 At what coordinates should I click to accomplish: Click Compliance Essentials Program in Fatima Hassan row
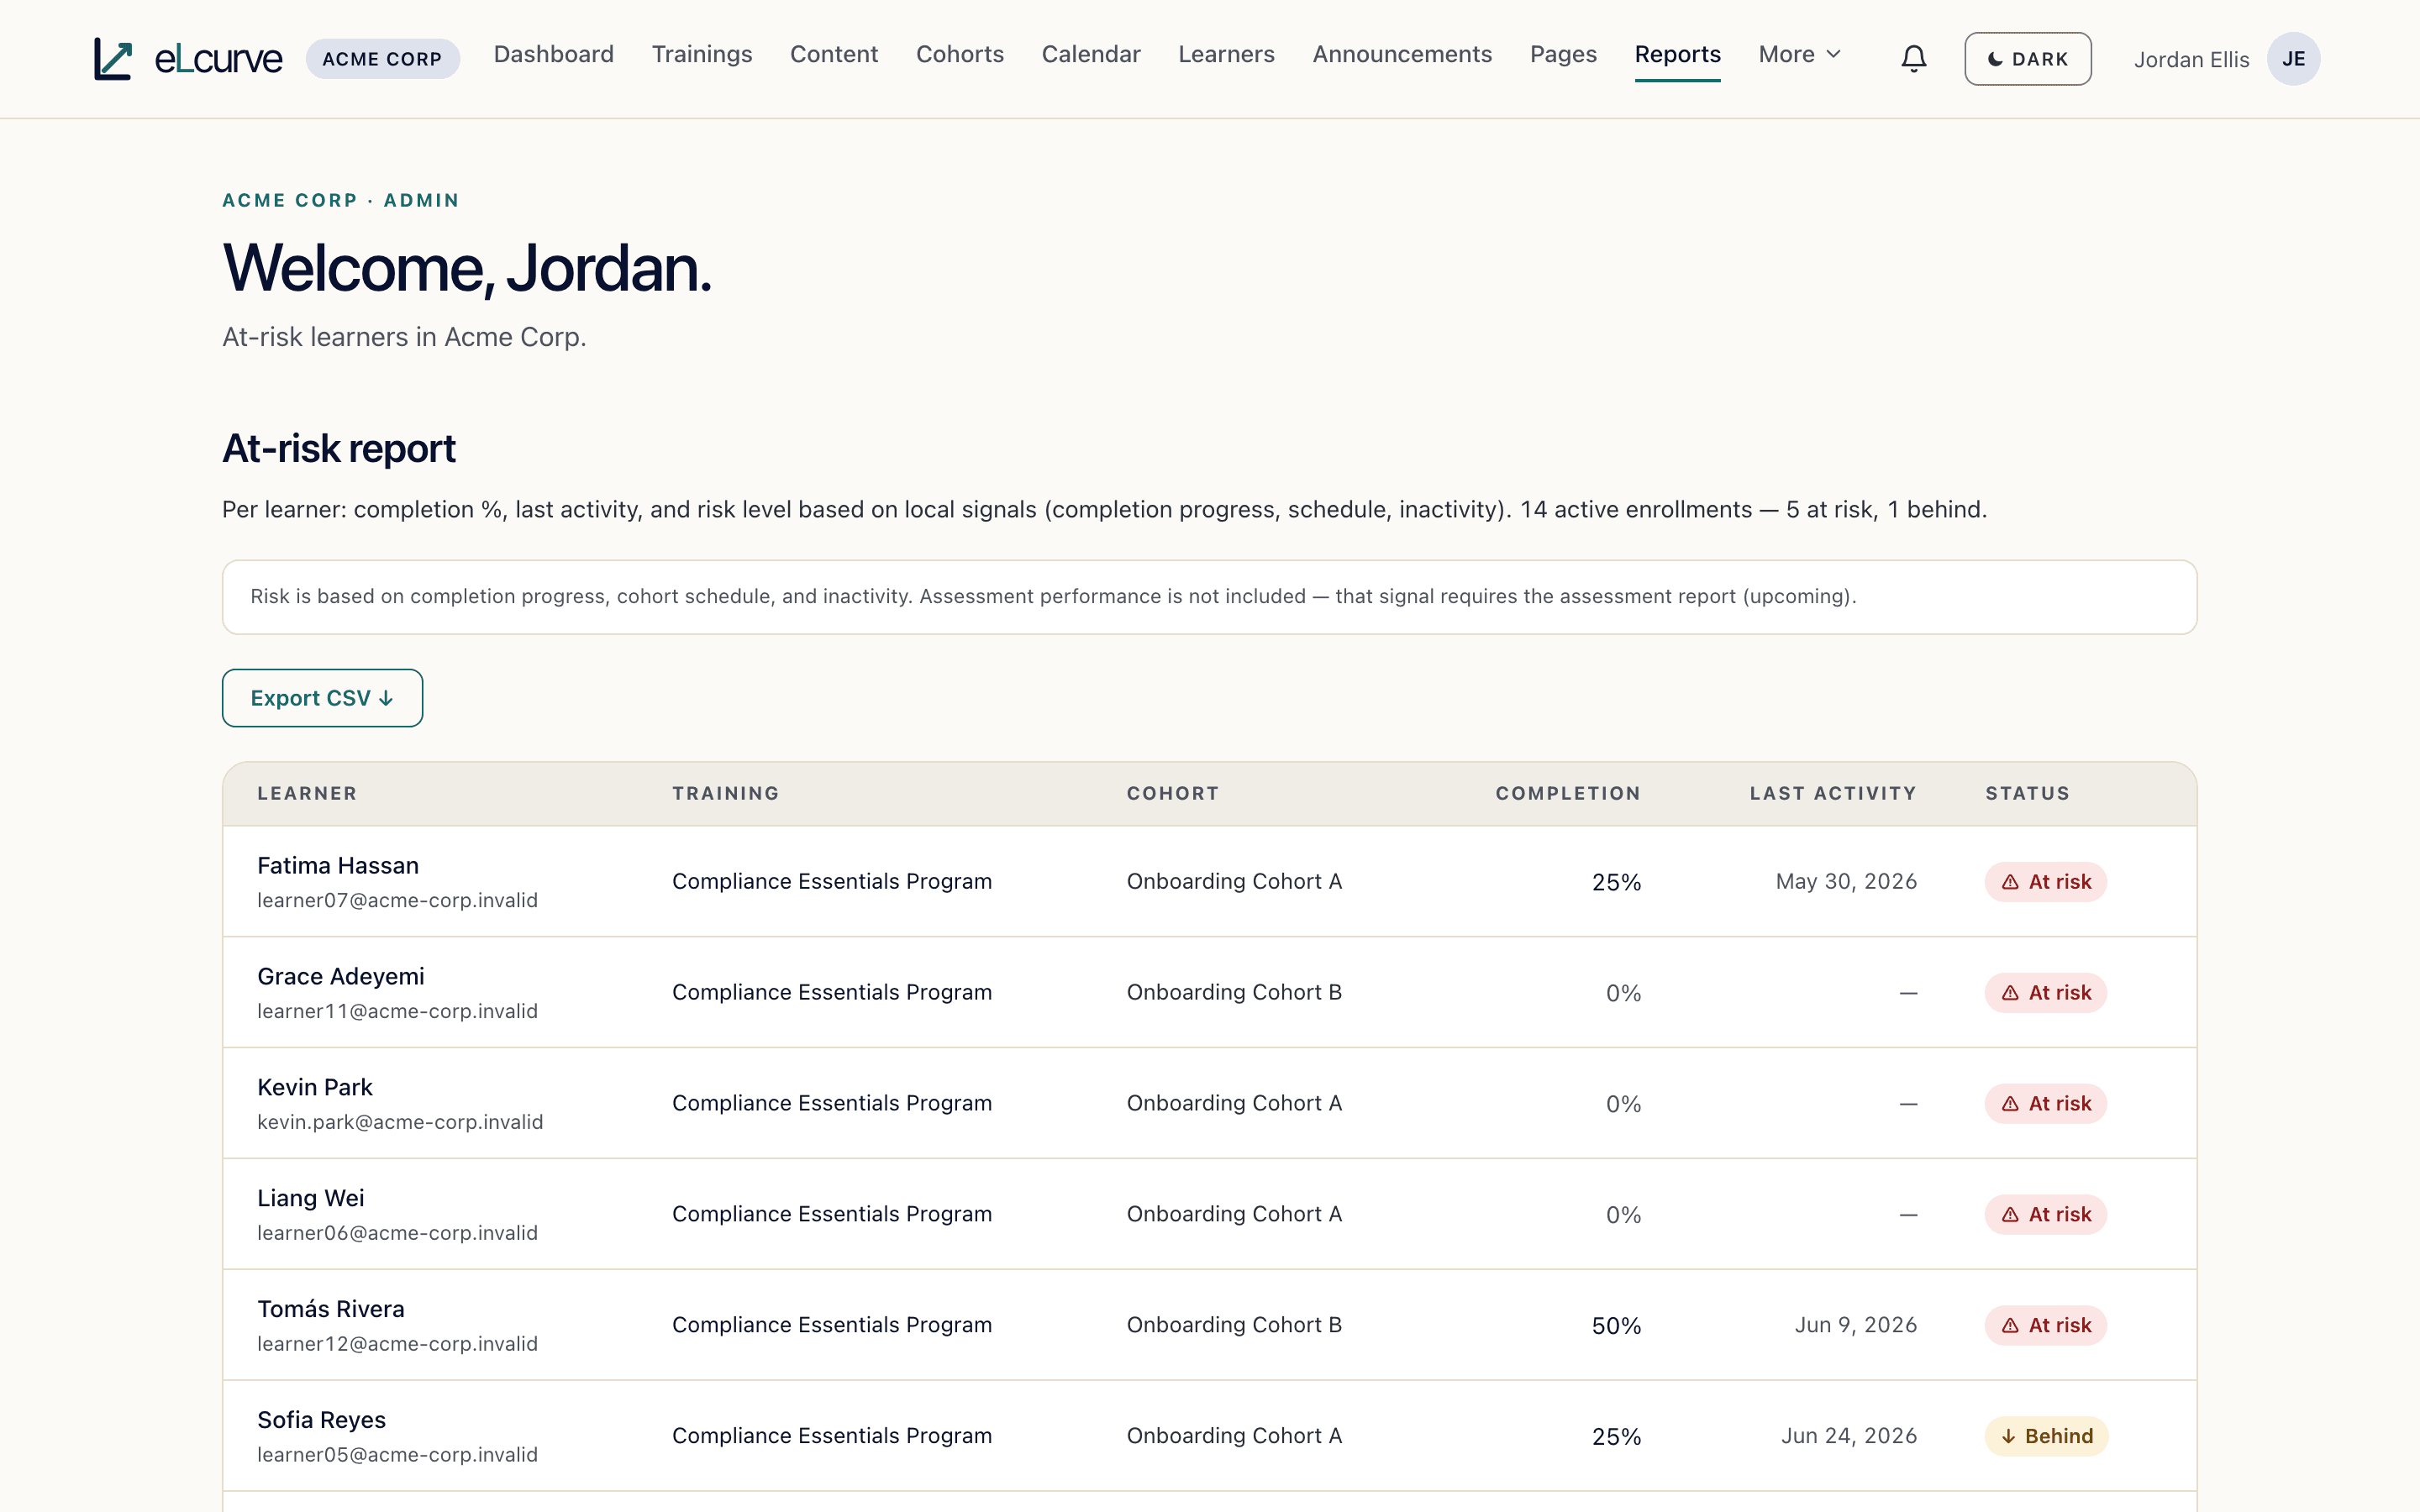pyautogui.click(x=832, y=881)
